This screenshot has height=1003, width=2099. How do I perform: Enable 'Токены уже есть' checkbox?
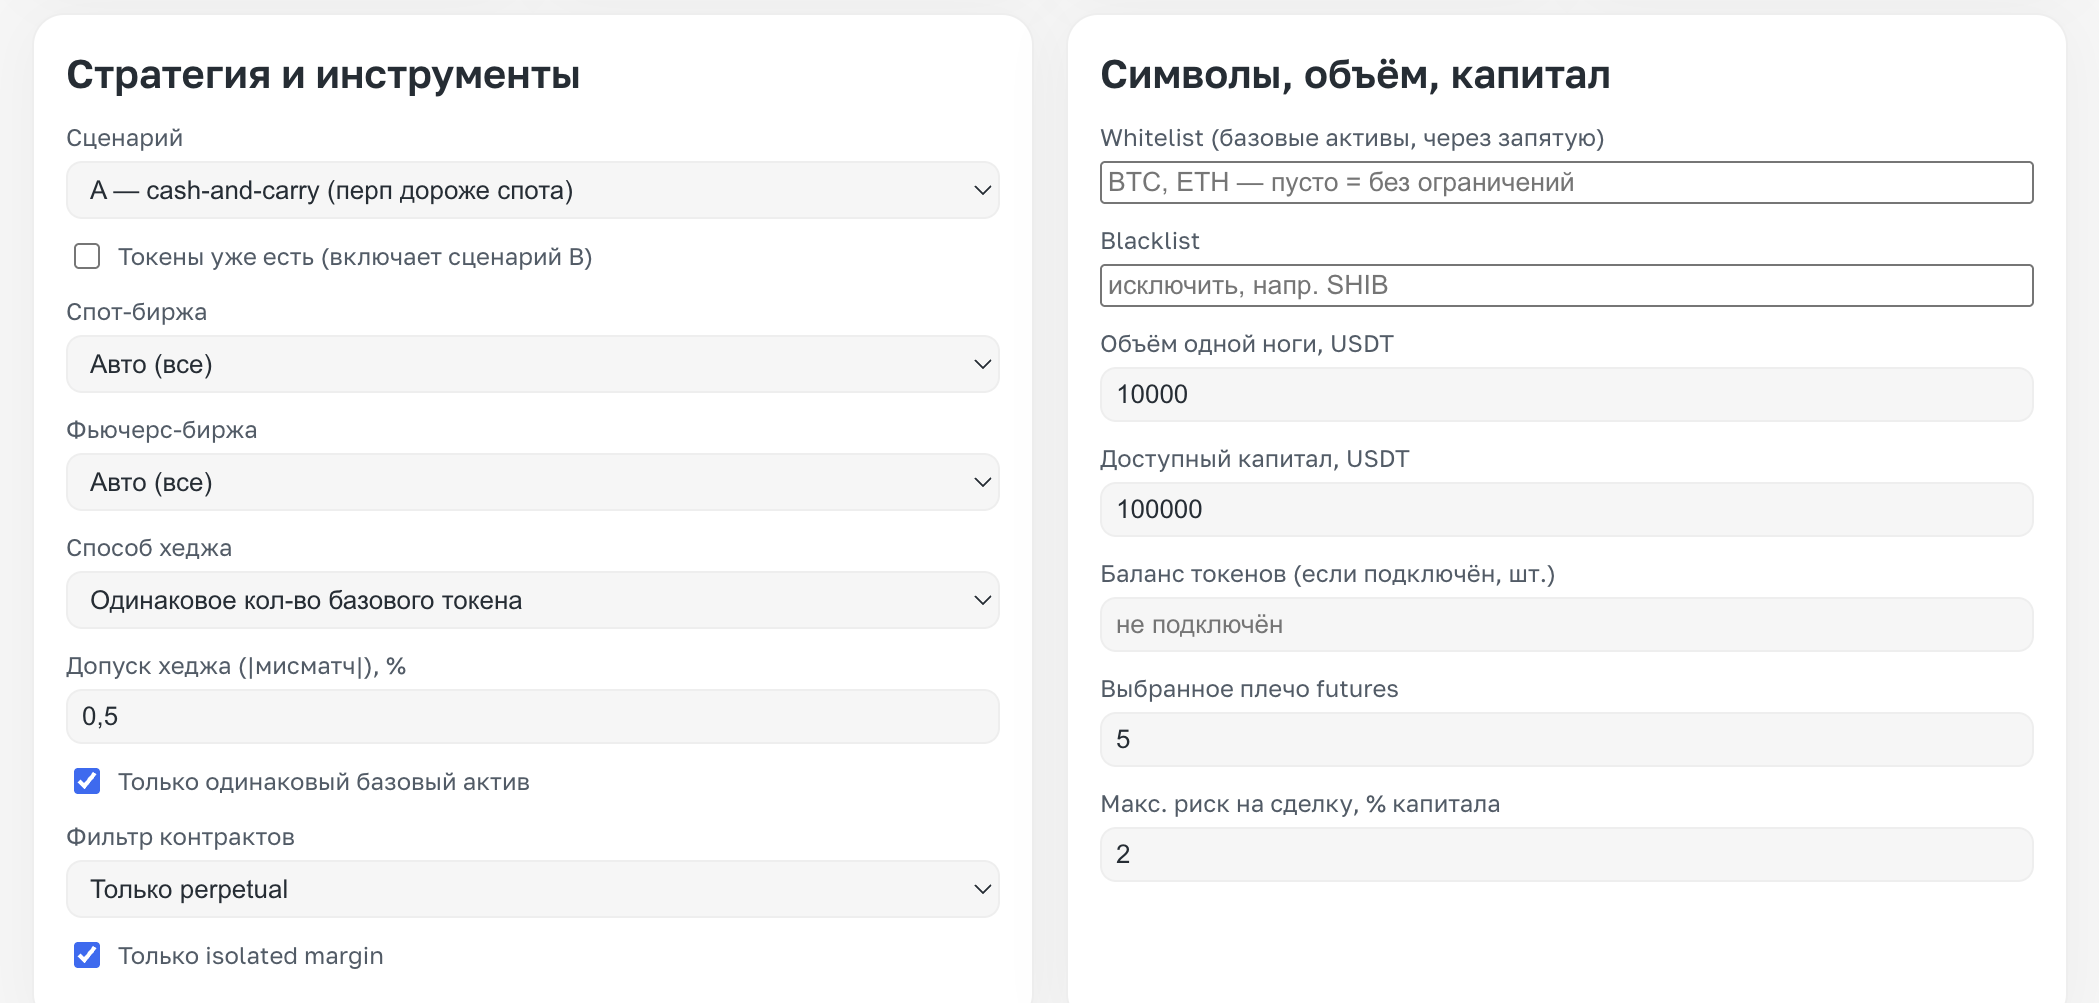[87, 257]
